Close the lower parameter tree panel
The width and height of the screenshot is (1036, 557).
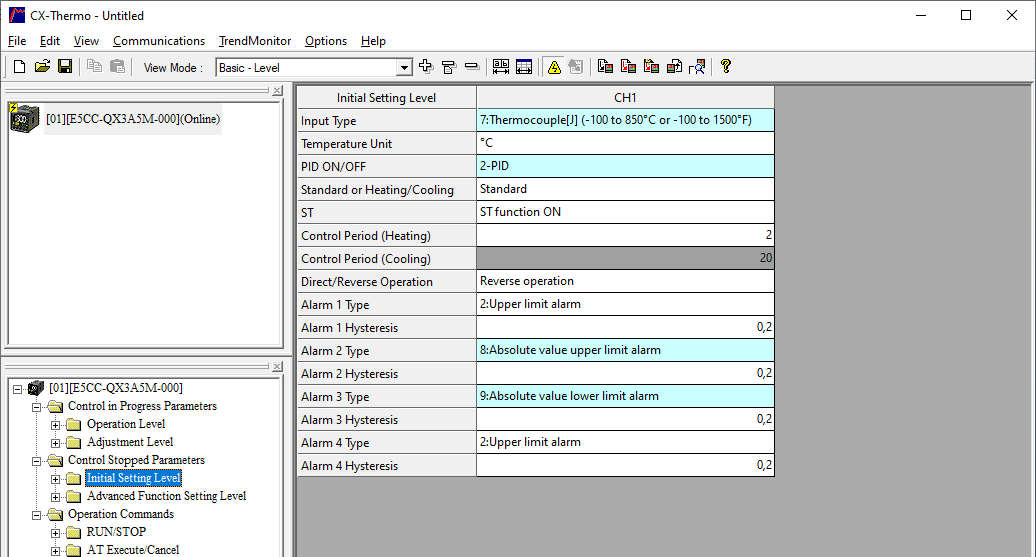[278, 367]
